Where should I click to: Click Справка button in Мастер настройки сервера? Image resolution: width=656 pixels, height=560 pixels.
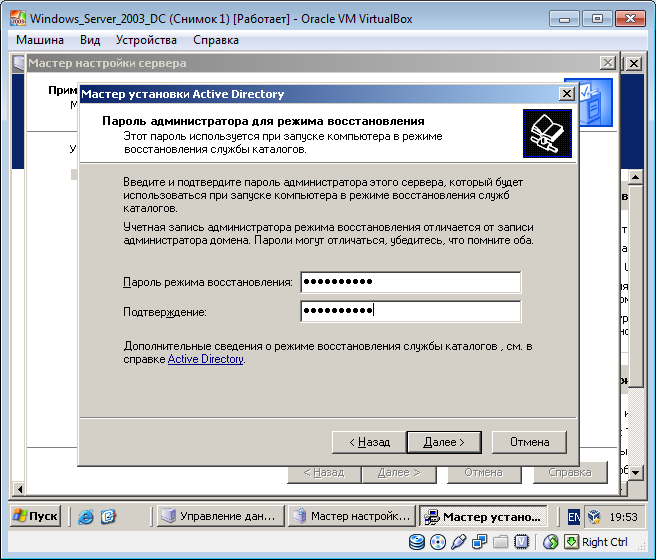click(x=570, y=473)
